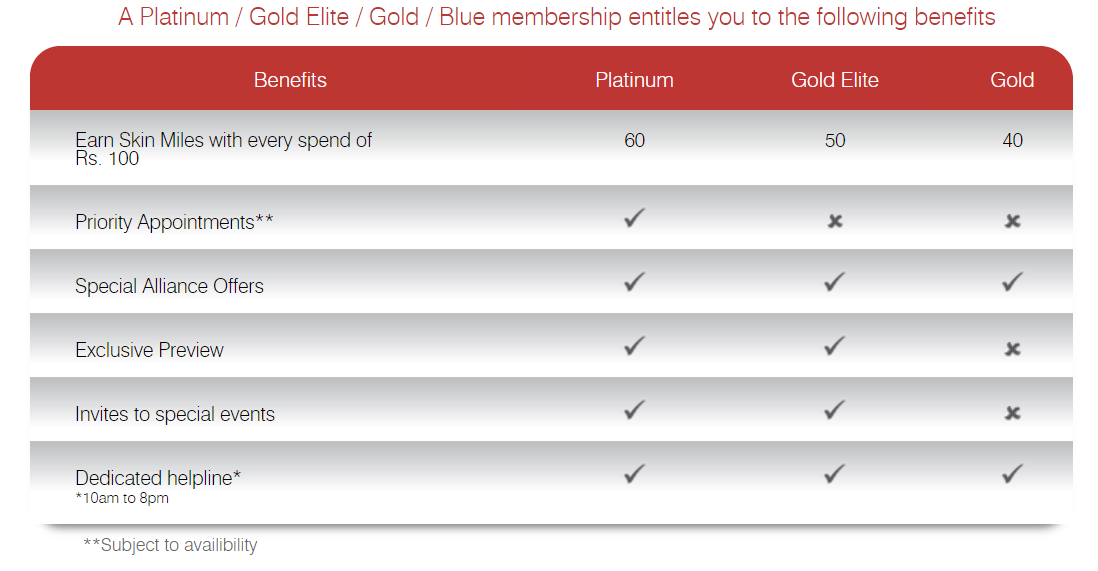The image size is (1098, 571).
Task: Click Platinum checkmark for Priority Appointments
Action: pos(634,218)
